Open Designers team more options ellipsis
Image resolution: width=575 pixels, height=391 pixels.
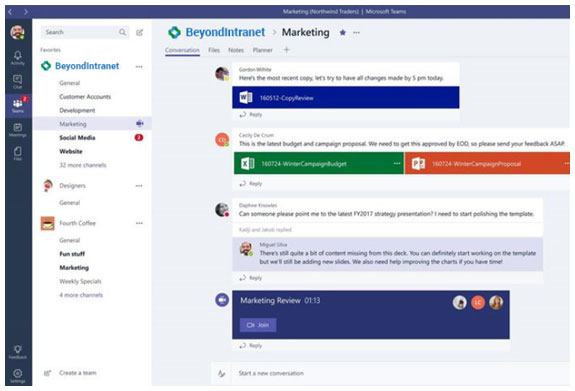click(139, 186)
